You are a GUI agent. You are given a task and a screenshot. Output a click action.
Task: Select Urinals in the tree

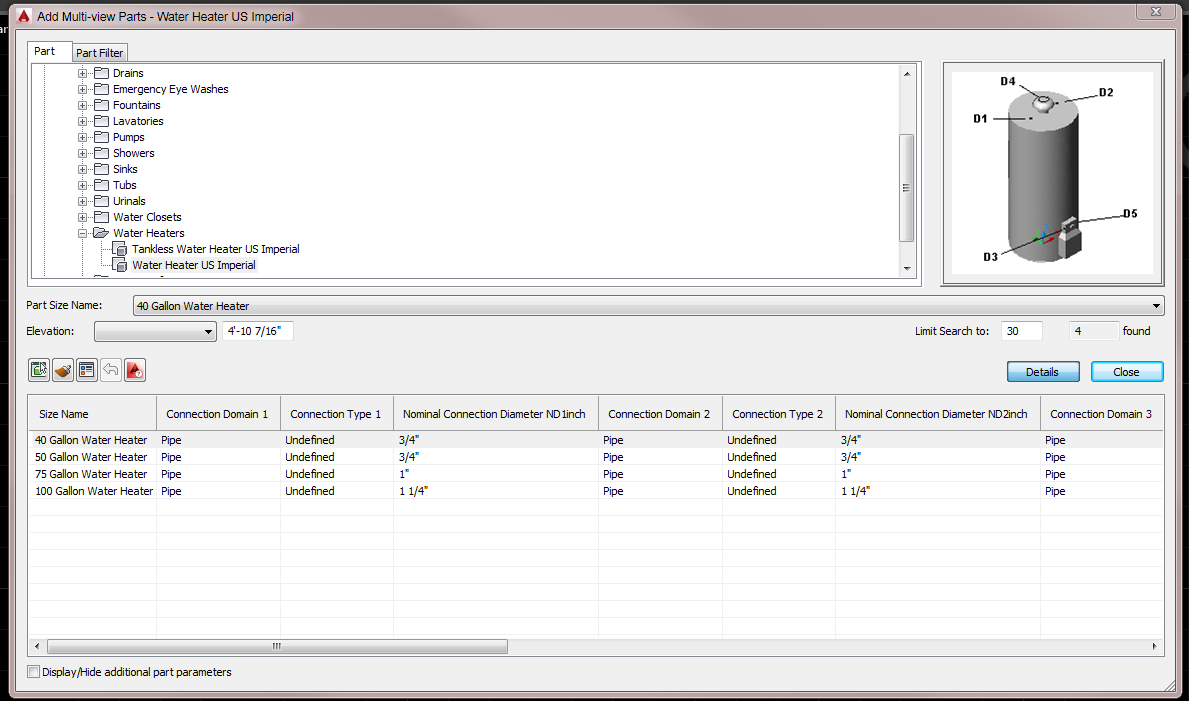(x=129, y=201)
